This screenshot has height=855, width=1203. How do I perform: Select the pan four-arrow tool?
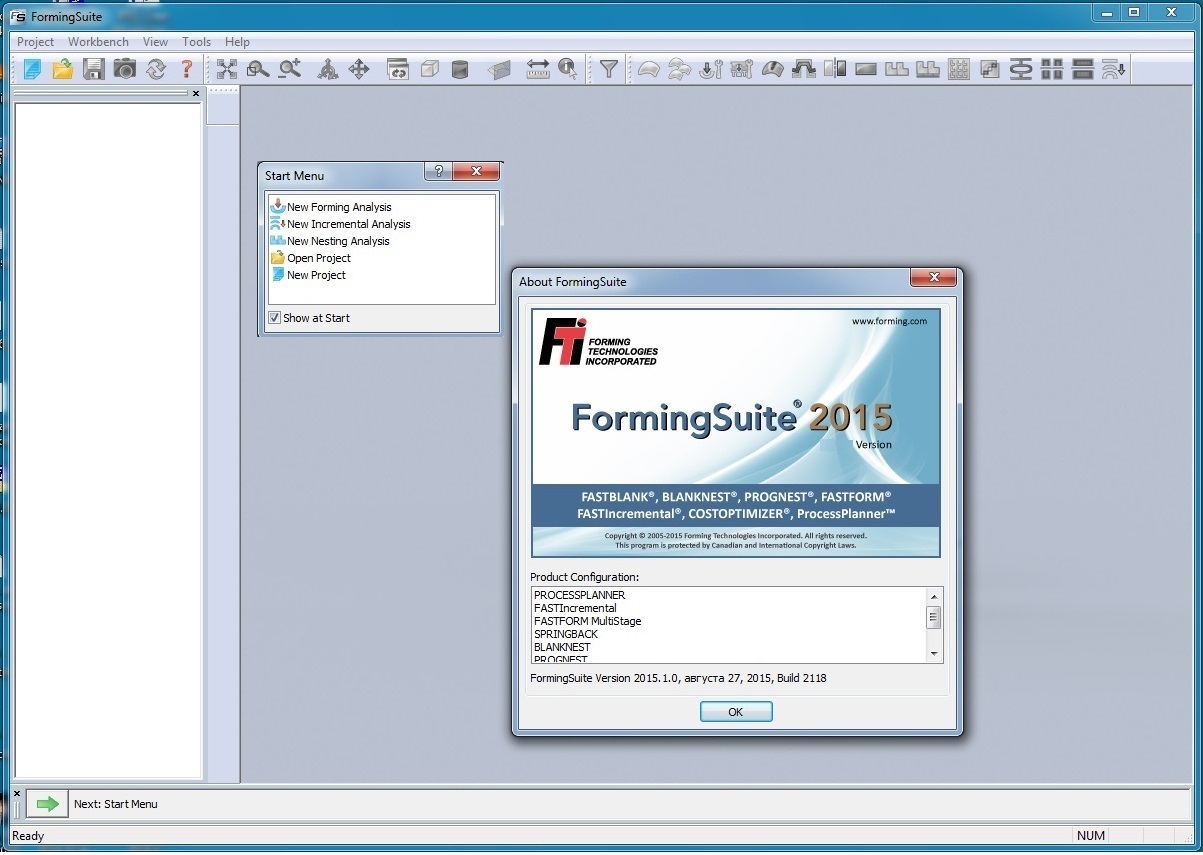(x=359, y=69)
